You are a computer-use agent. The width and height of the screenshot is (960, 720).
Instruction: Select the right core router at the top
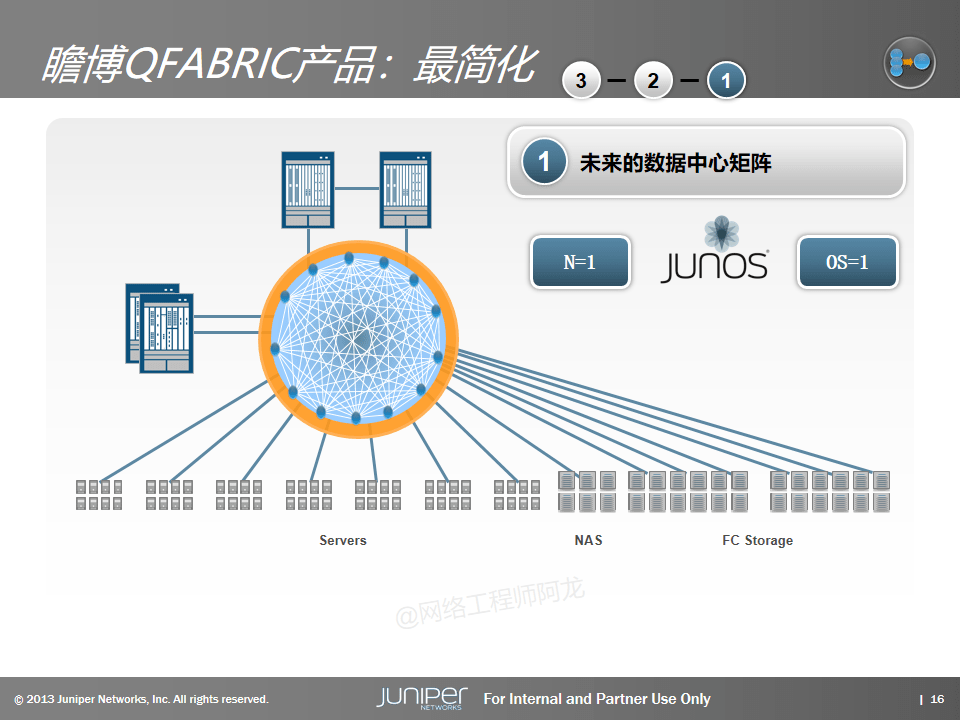tap(405, 190)
